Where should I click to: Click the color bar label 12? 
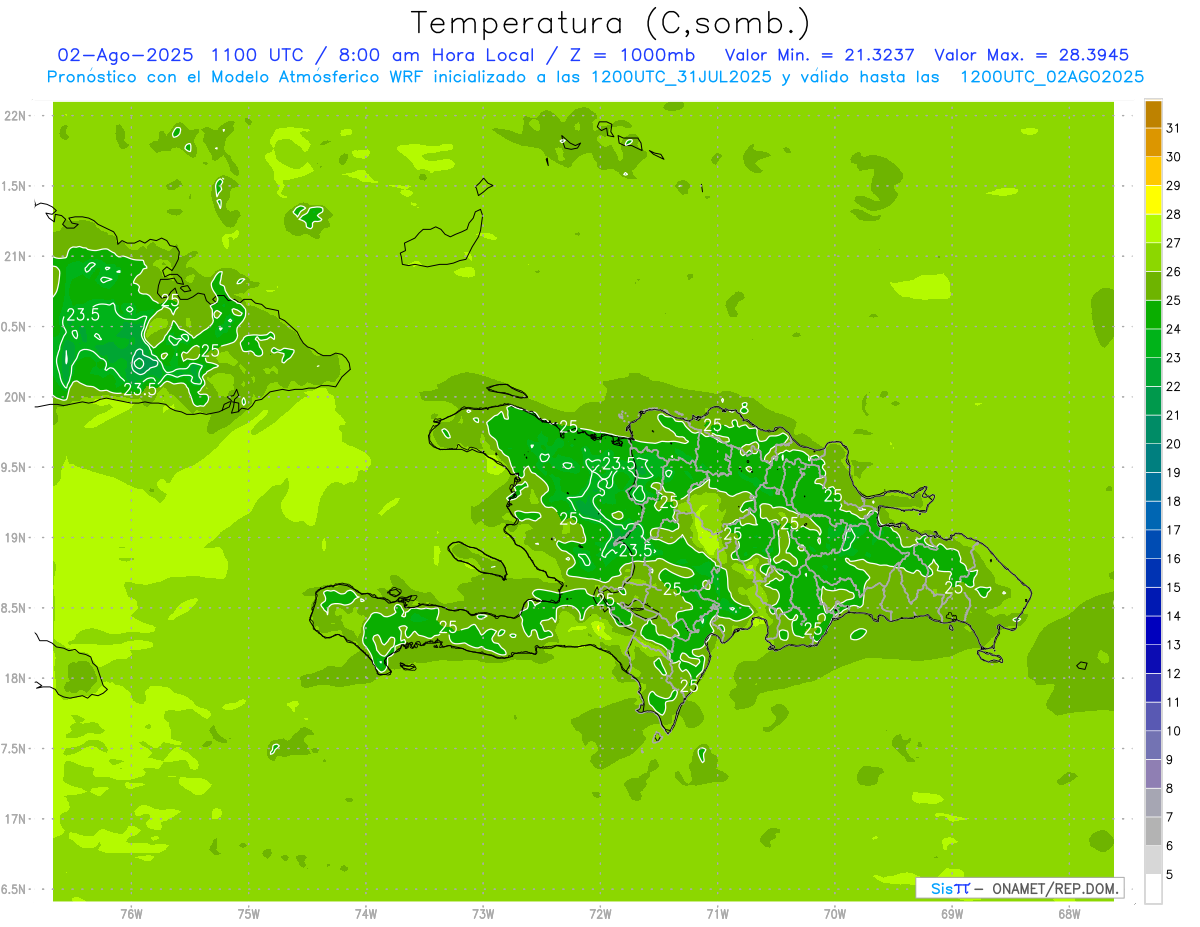pos(1174,674)
